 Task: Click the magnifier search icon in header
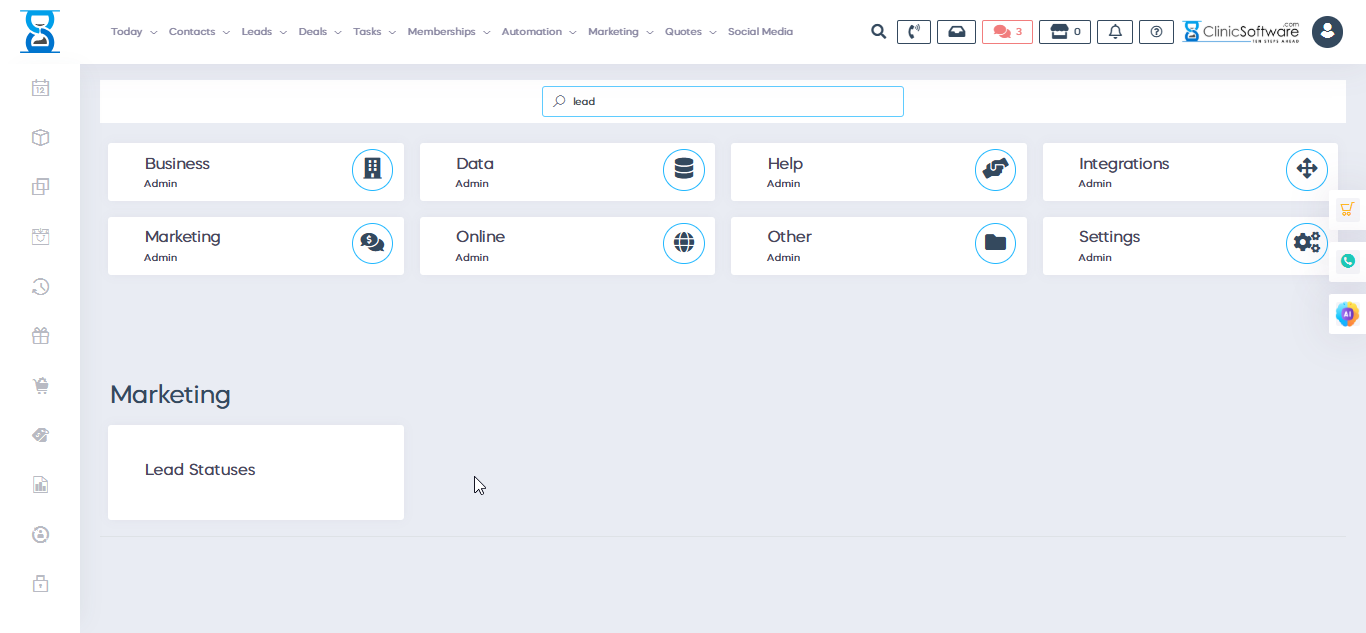(x=878, y=32)
